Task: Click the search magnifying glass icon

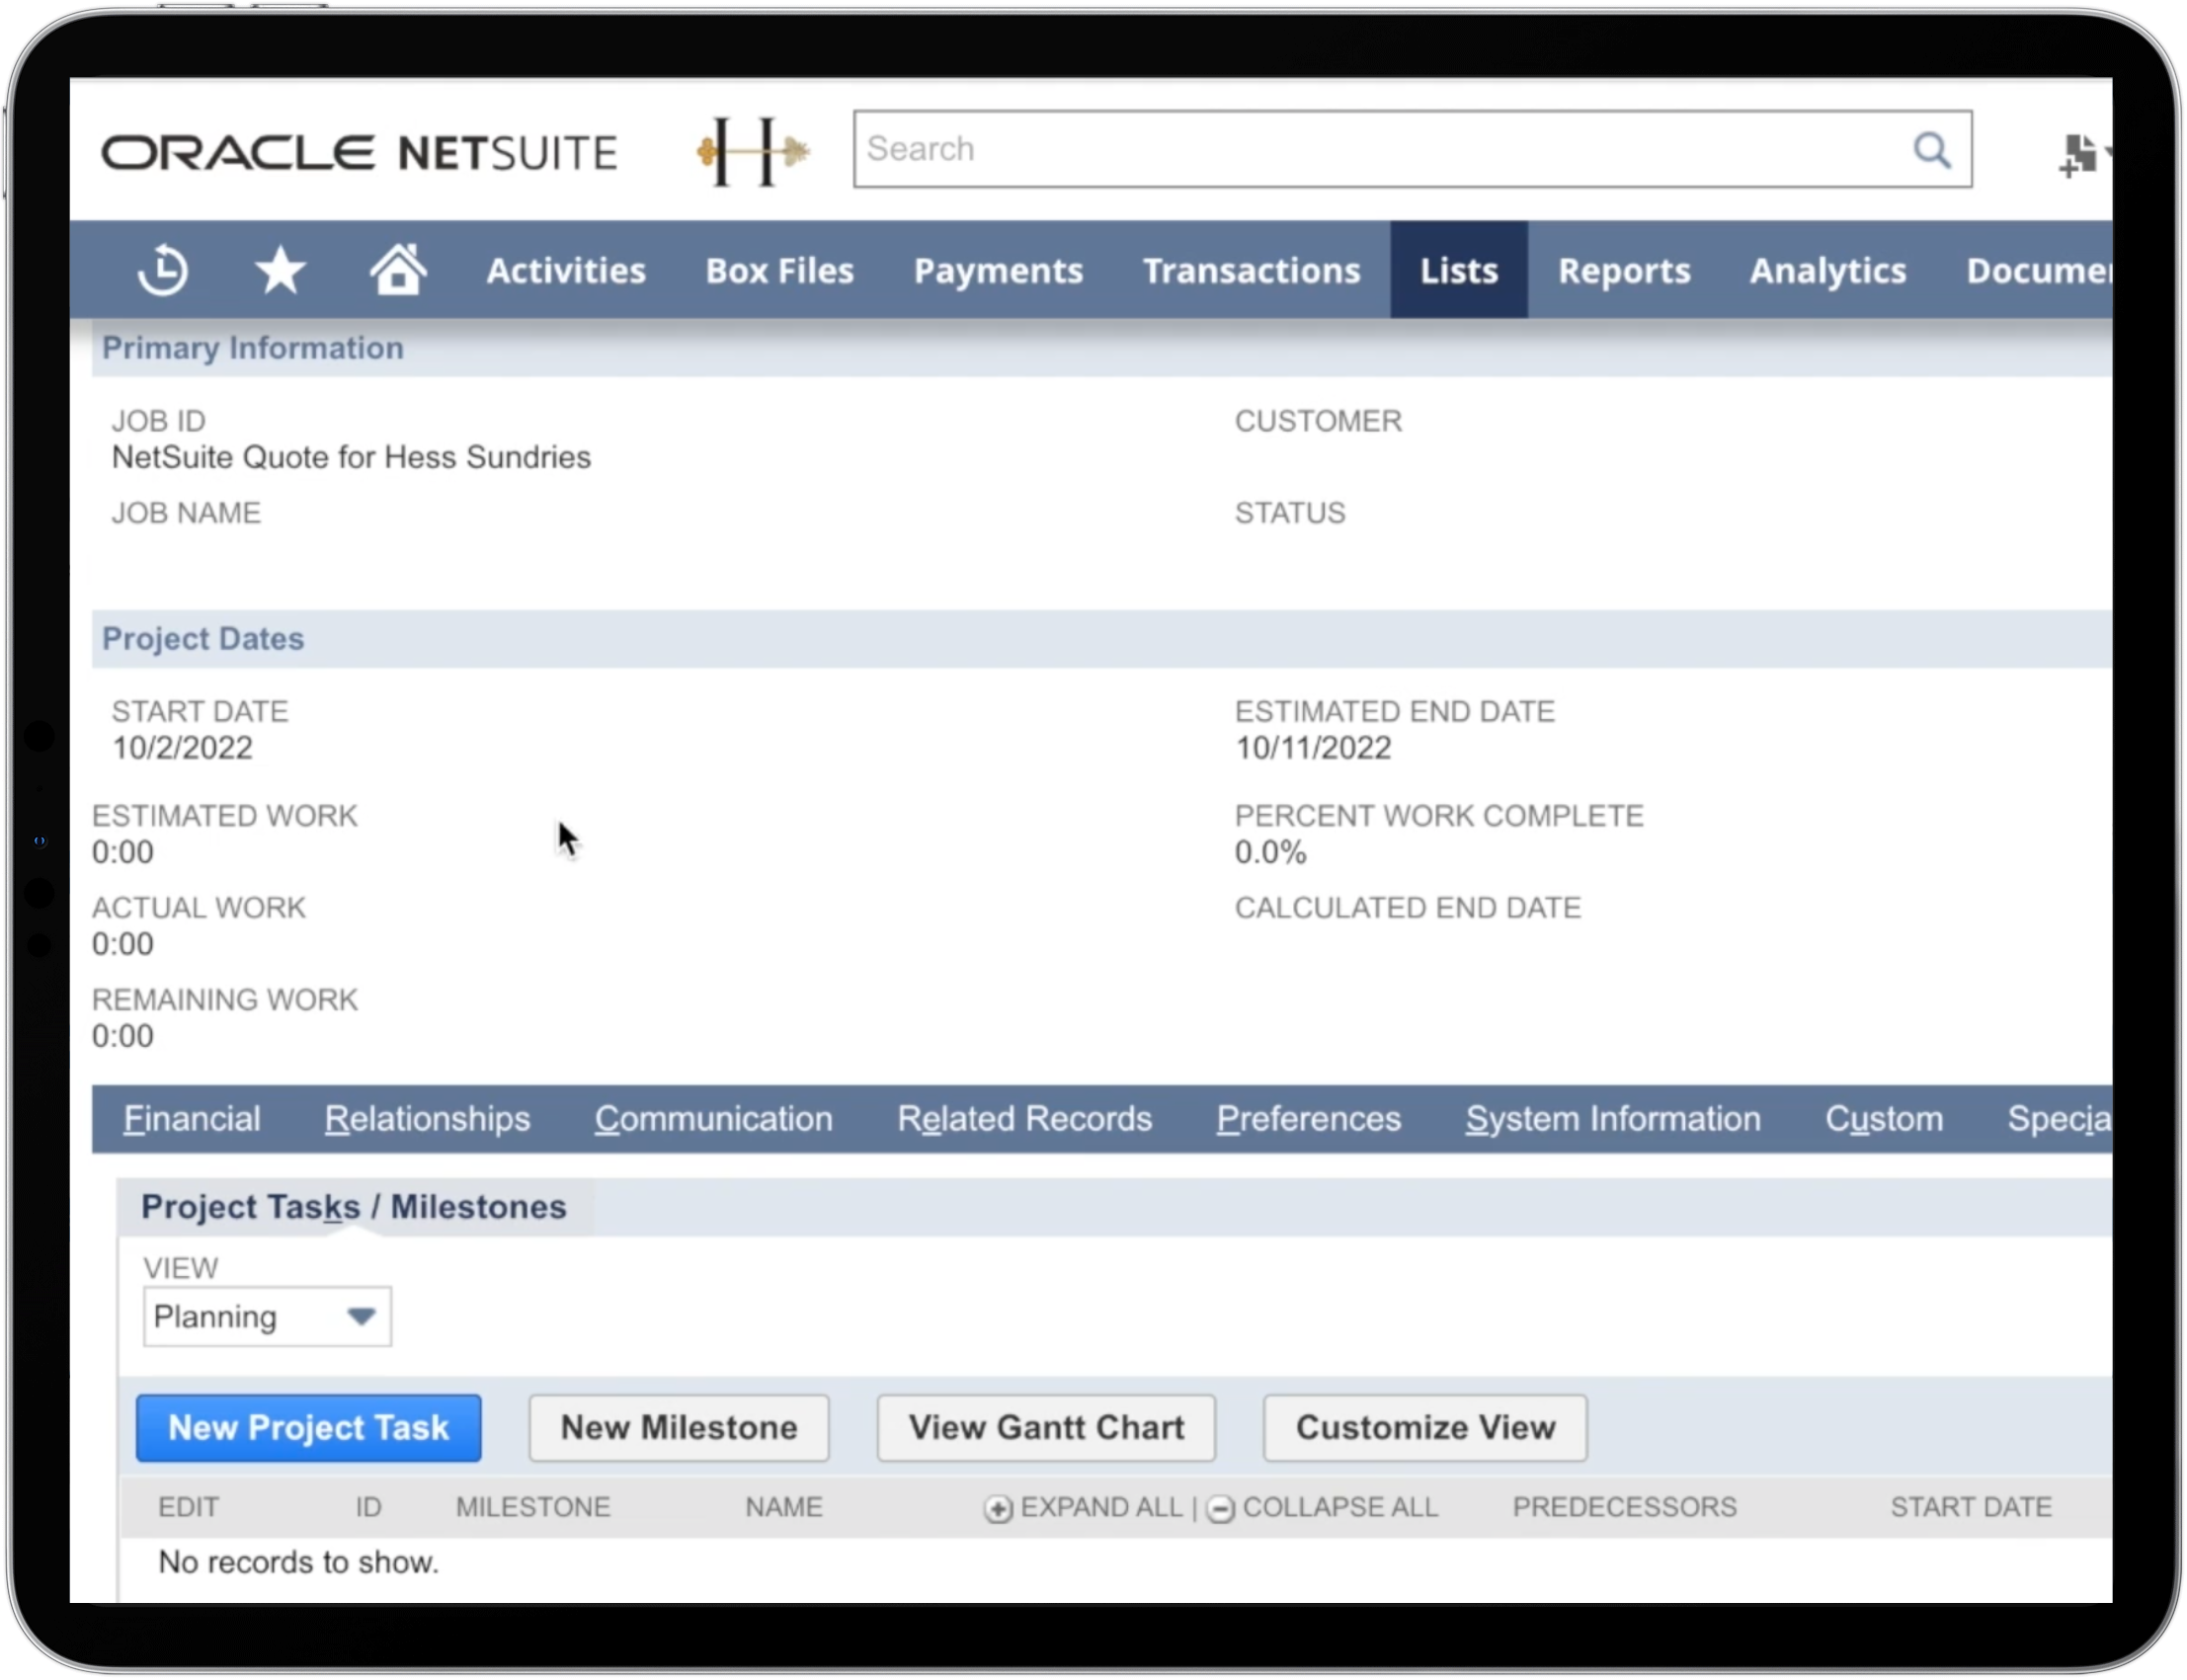Action: [x=1932, y=150]
